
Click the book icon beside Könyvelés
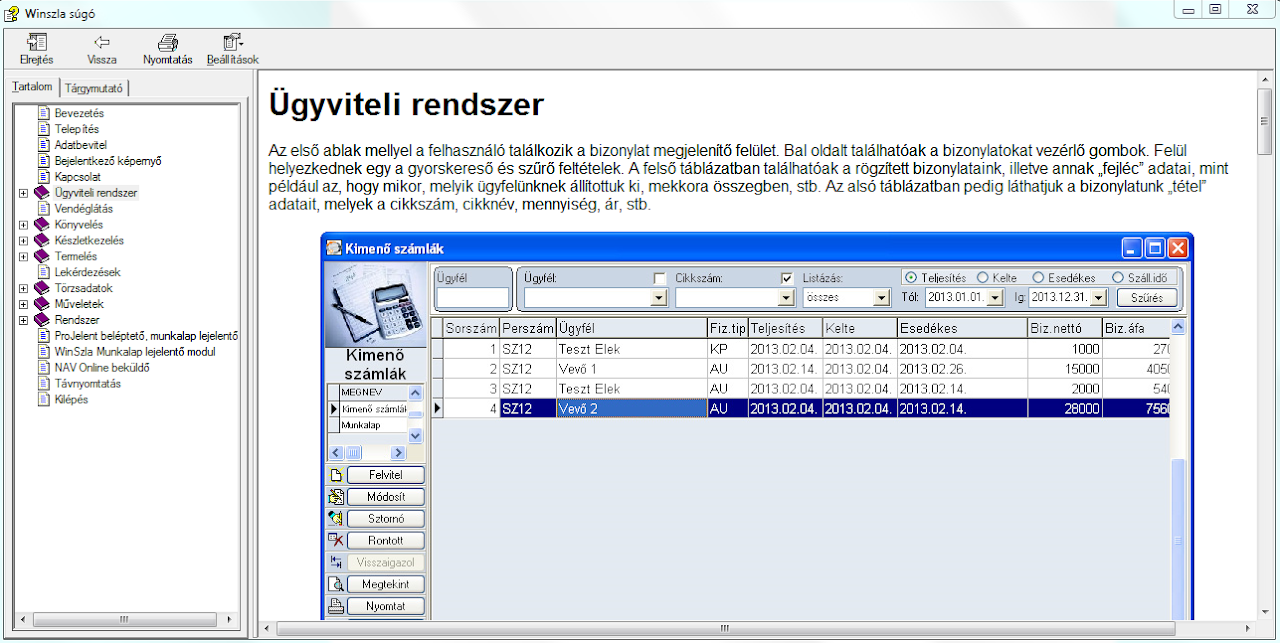pyautogui.click(x=41, y=225)
